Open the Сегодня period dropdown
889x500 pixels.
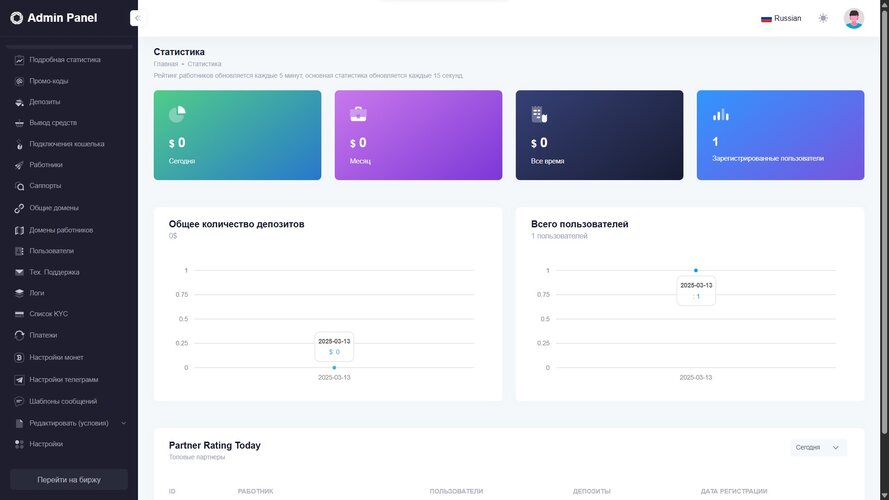[x=818, y=447]
